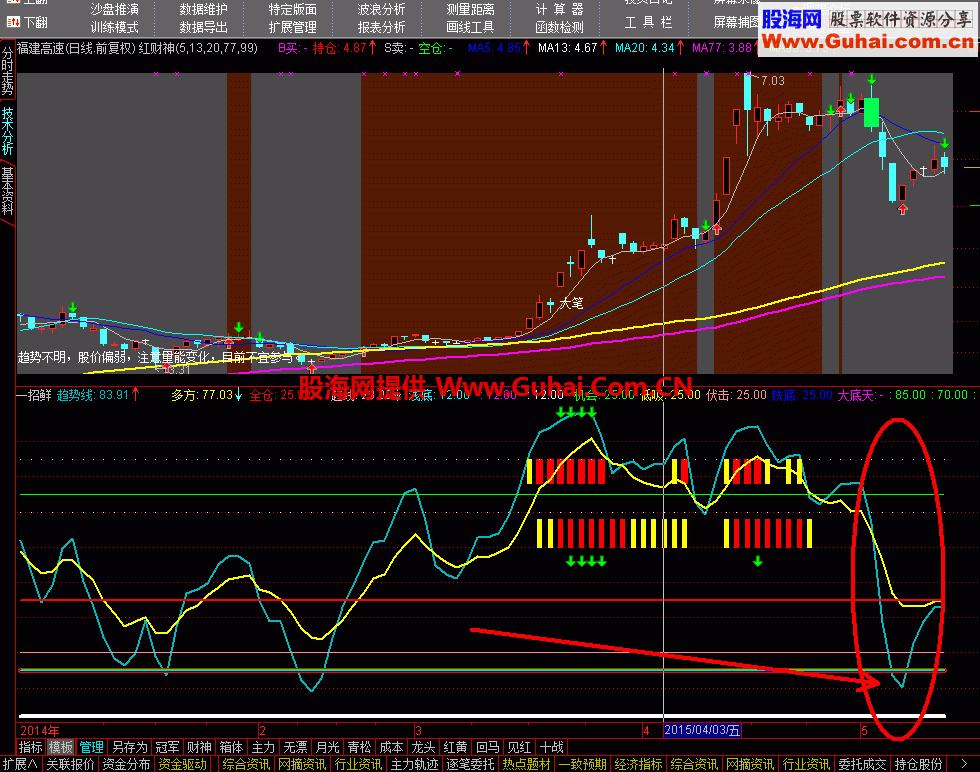Open 委托成交 bottom tab
Viewport: 980px width, 772px height.
[862, 764]
